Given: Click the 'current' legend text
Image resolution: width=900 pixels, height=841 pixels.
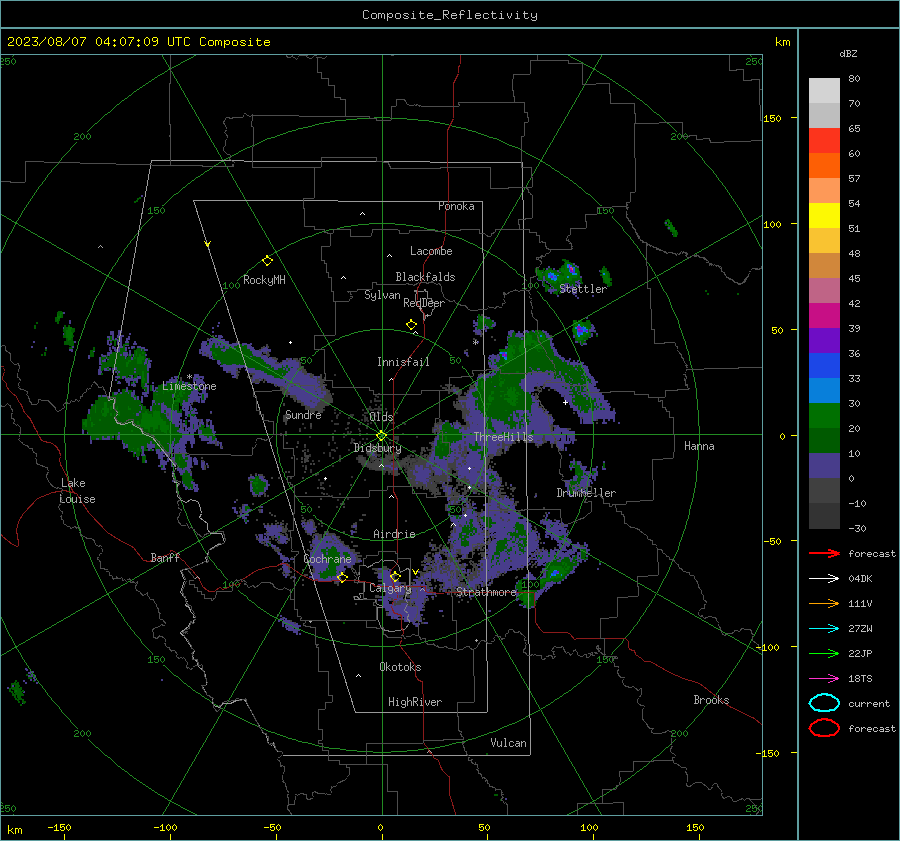Looking at the screenshot, I should [x=869, y=704].
